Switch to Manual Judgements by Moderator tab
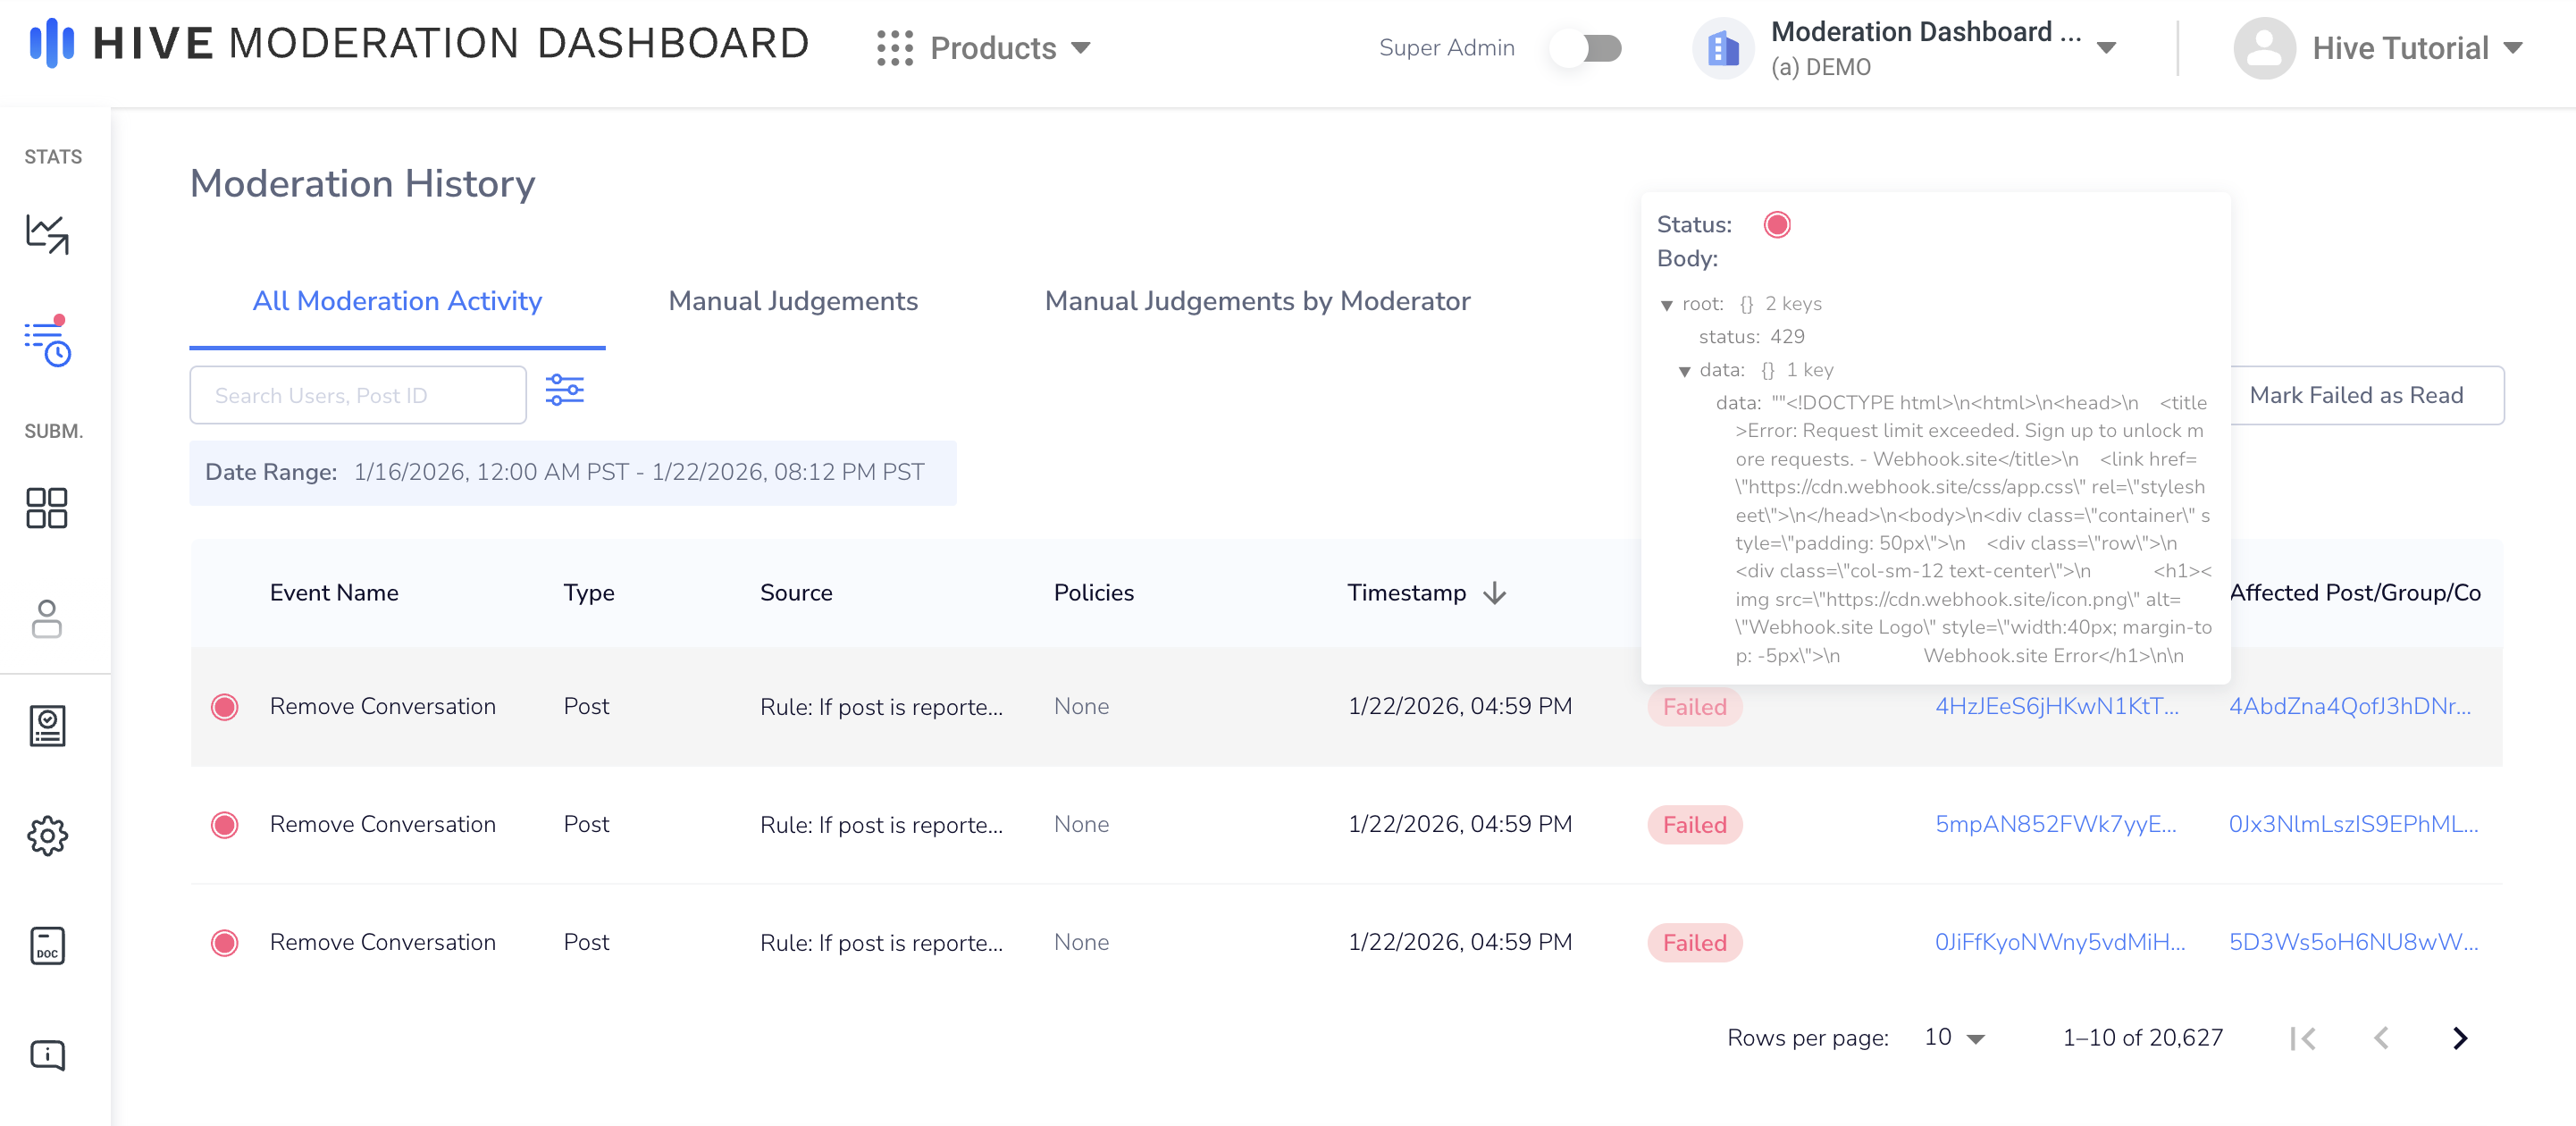2576x1126 pixels. coord(1256,301)
